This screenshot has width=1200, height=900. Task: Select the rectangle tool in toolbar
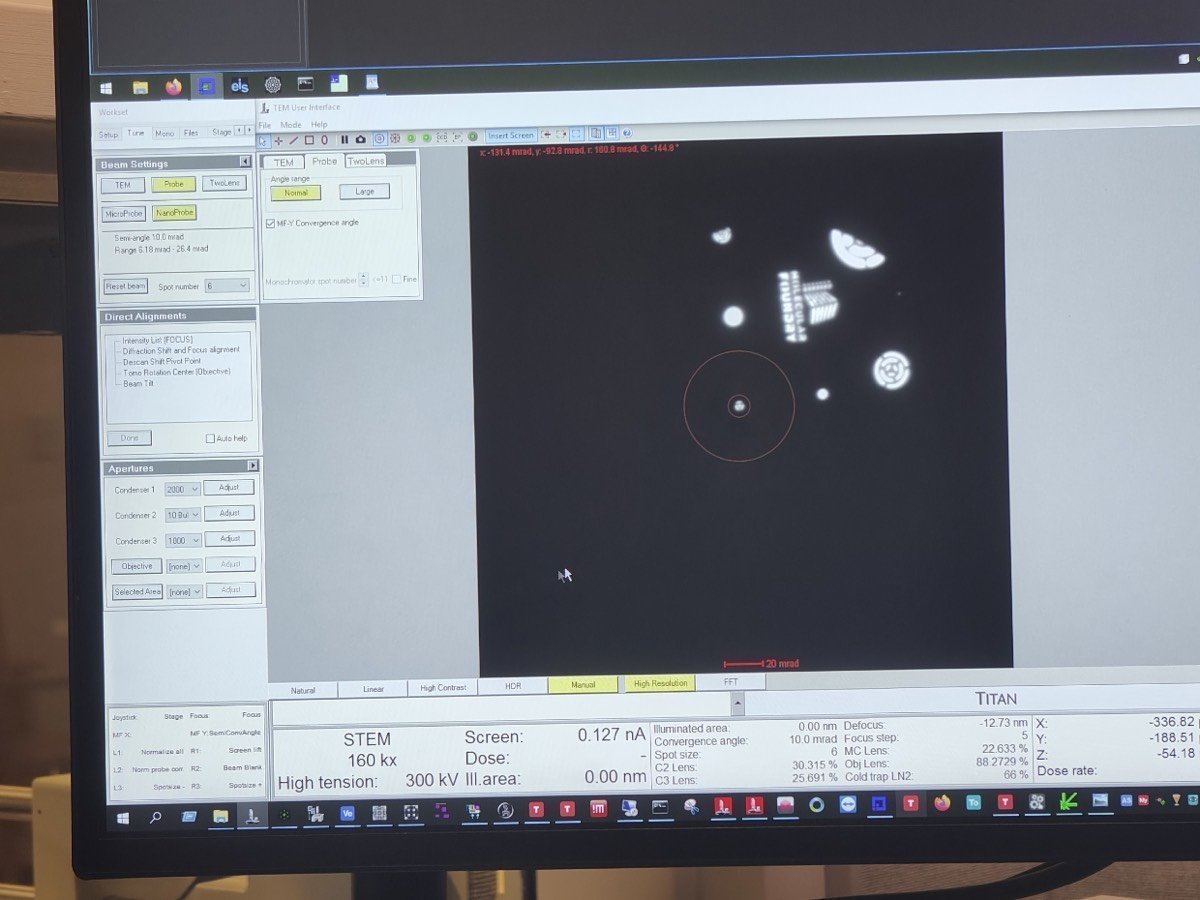point(309,140)
